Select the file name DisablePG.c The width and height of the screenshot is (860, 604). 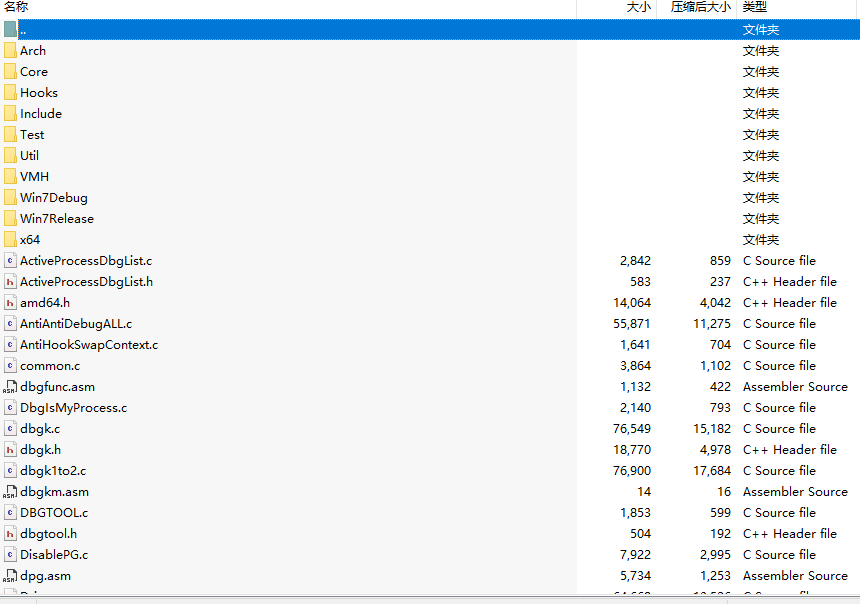pyautogui.click(x=54, y=555)
